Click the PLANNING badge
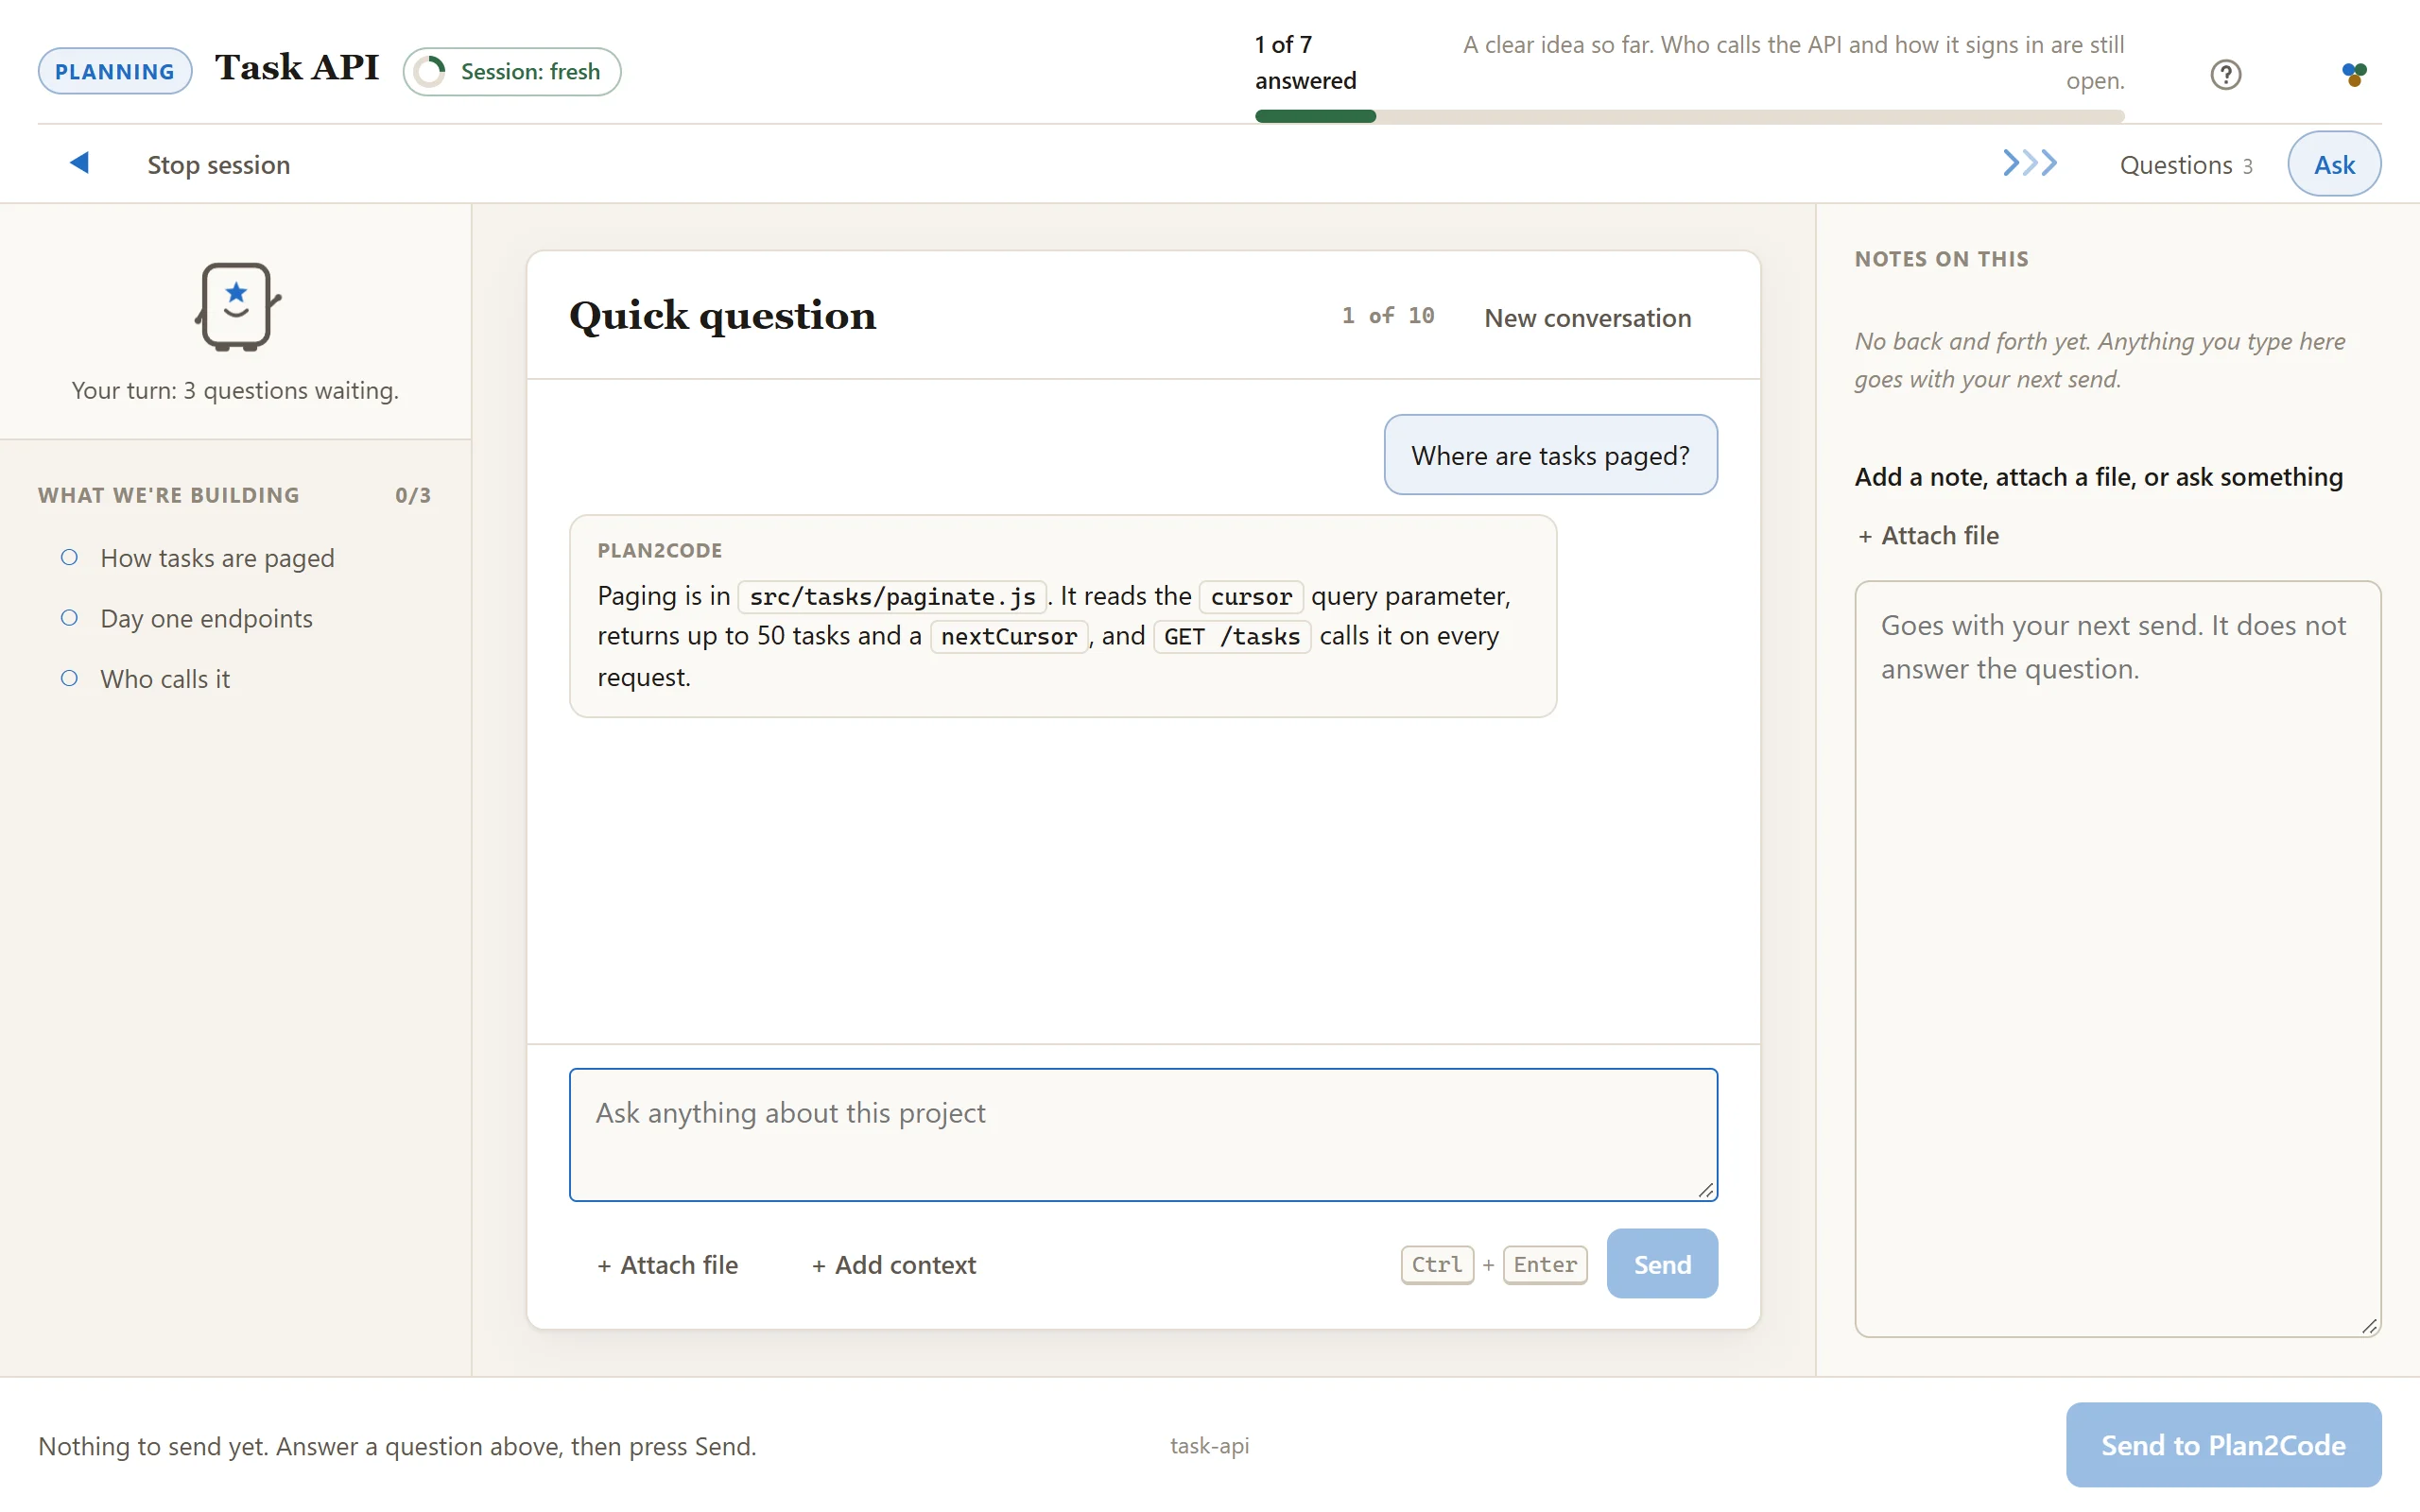2420x1512 pixels. point(115,72)
